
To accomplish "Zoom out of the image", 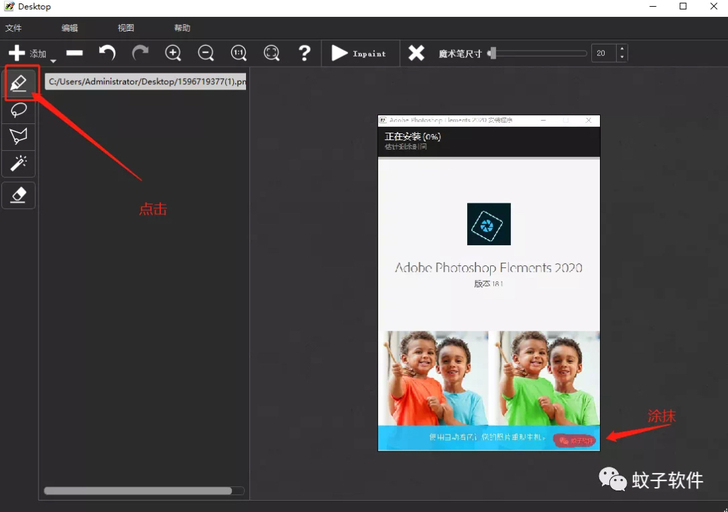I will 206,53.
